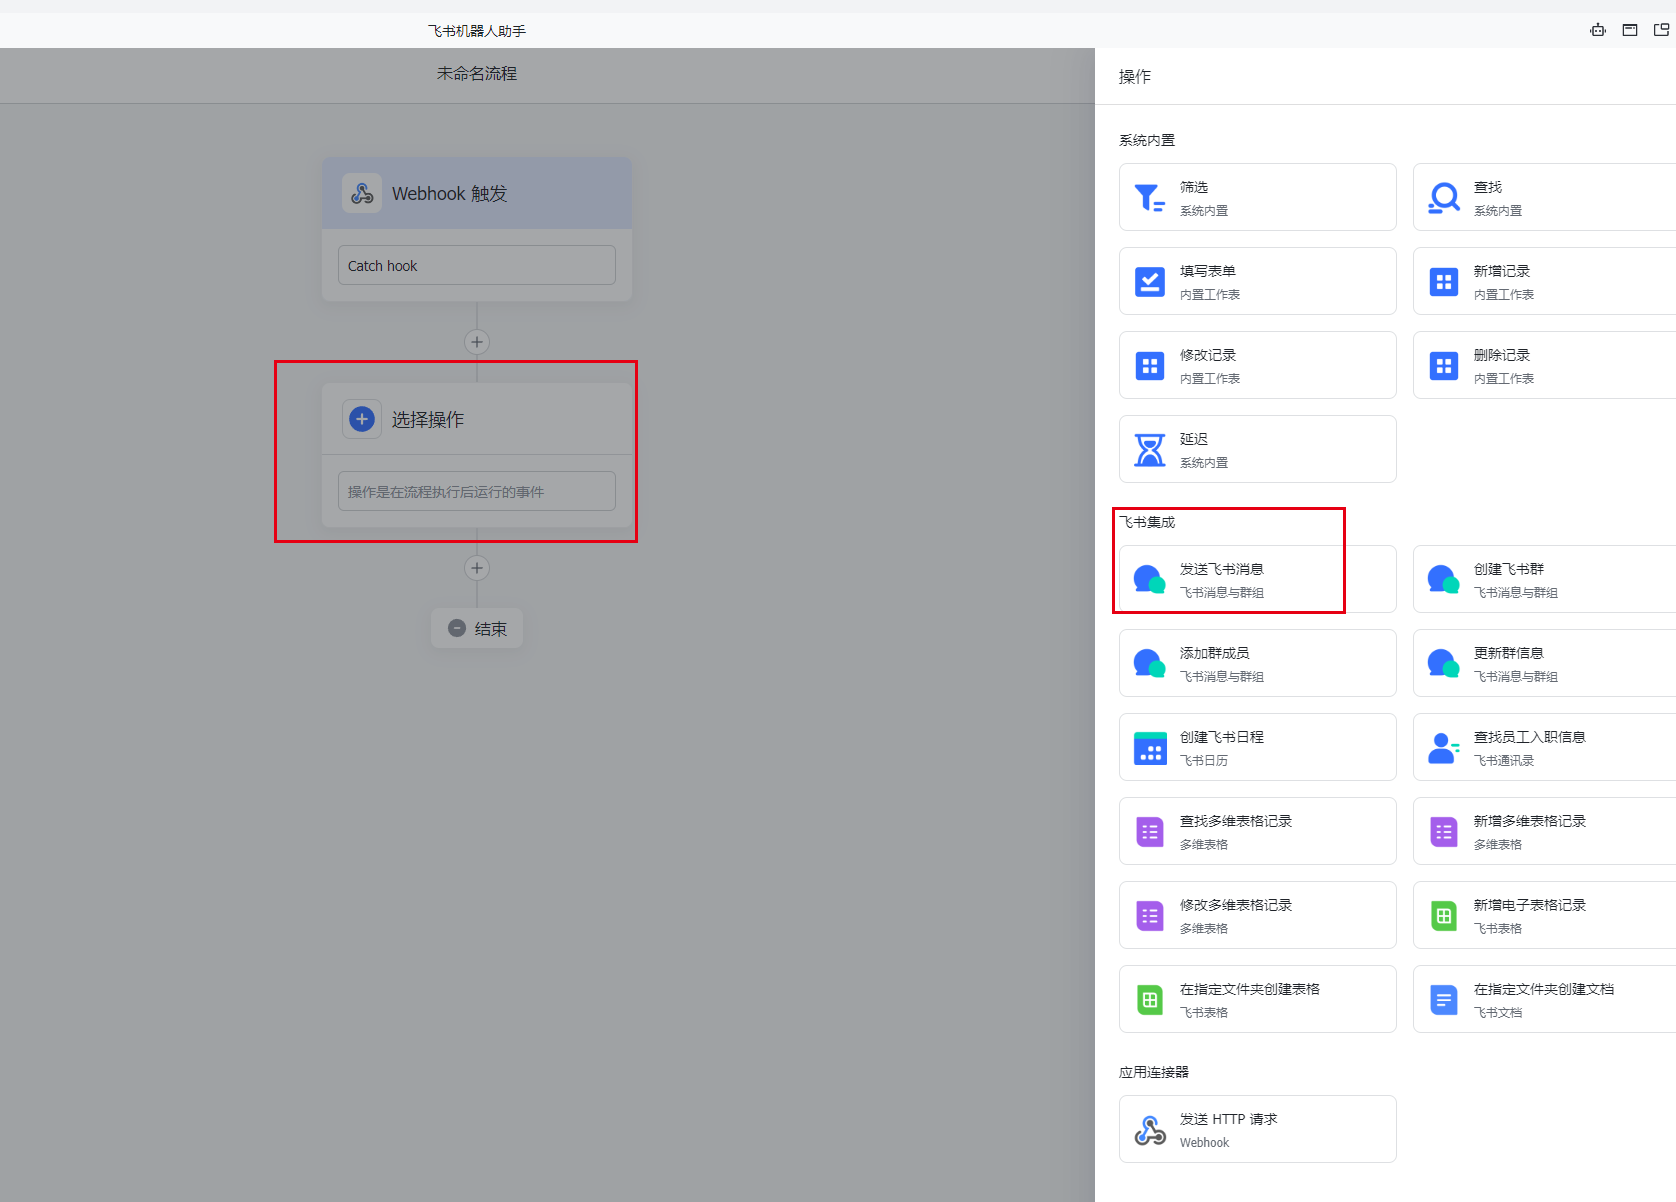Click the magnifier icon for 查找
Screen dimensions: 1676x1202
1443,198
